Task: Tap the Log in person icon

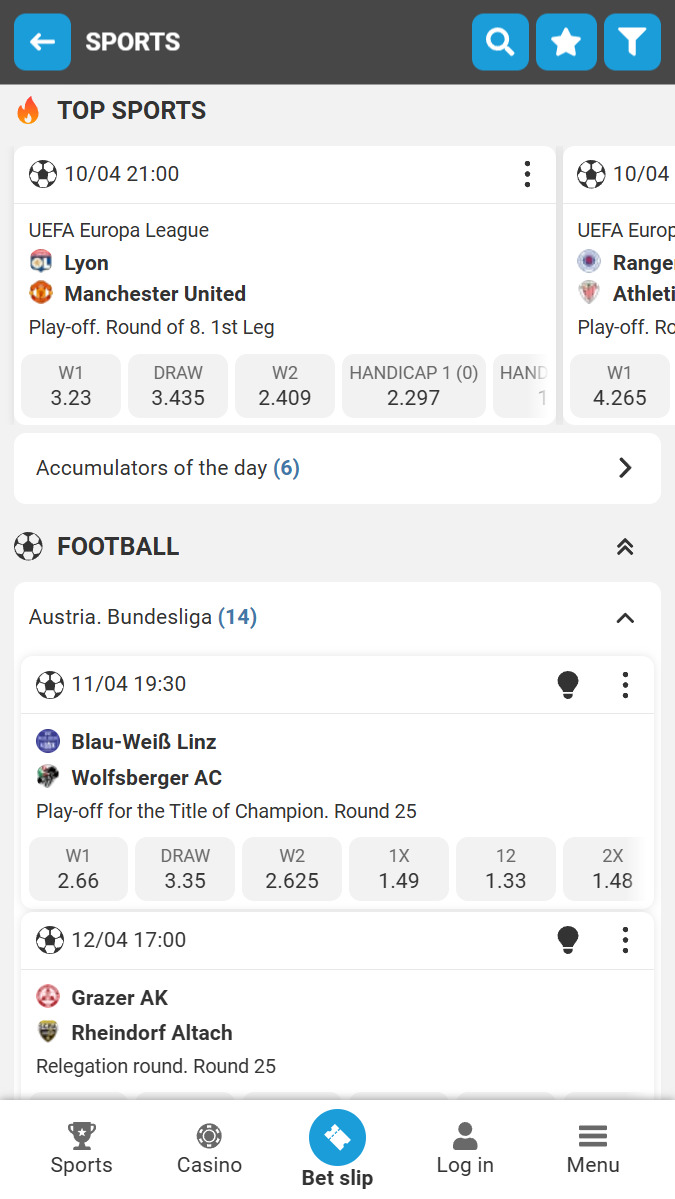Action: click(465, 1134)
